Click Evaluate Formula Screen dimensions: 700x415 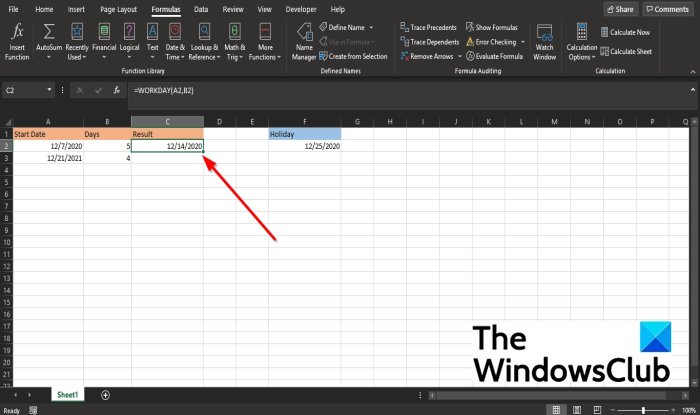[494, 56]
